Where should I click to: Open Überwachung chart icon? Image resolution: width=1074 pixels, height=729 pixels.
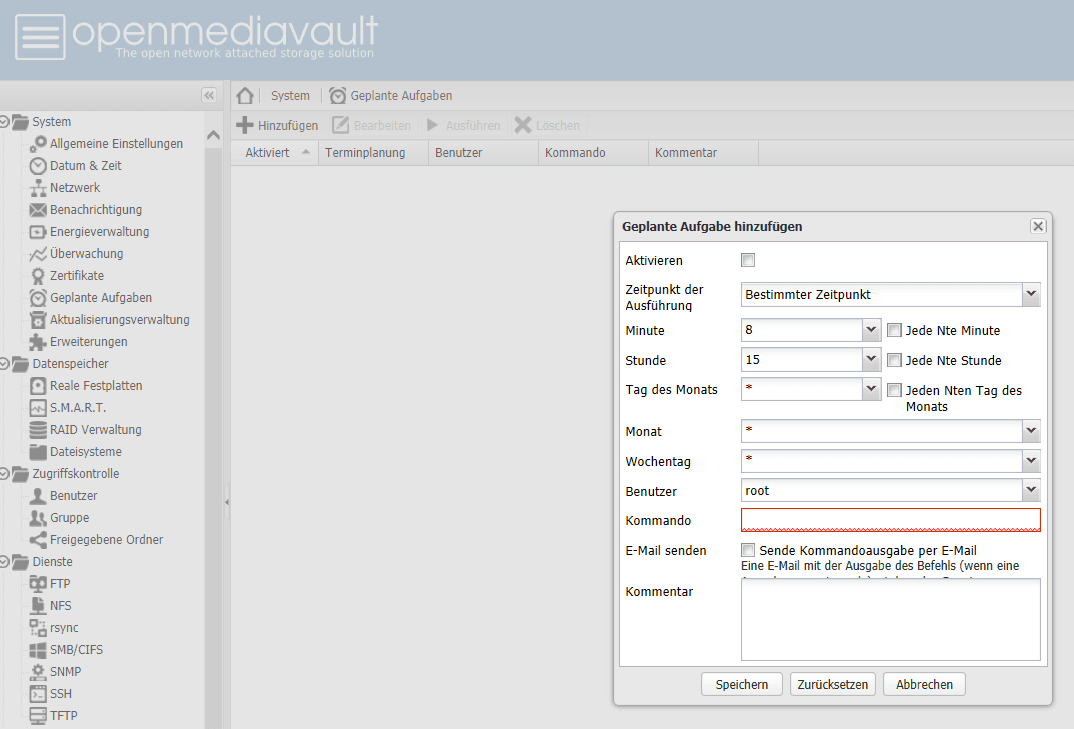pos(38,254)
